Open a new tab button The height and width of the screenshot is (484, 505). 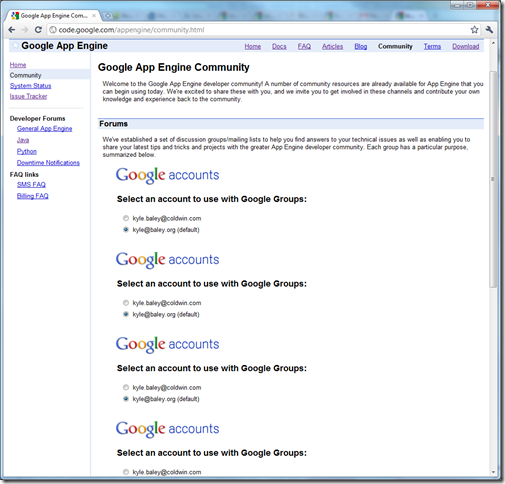click(108, 16)
